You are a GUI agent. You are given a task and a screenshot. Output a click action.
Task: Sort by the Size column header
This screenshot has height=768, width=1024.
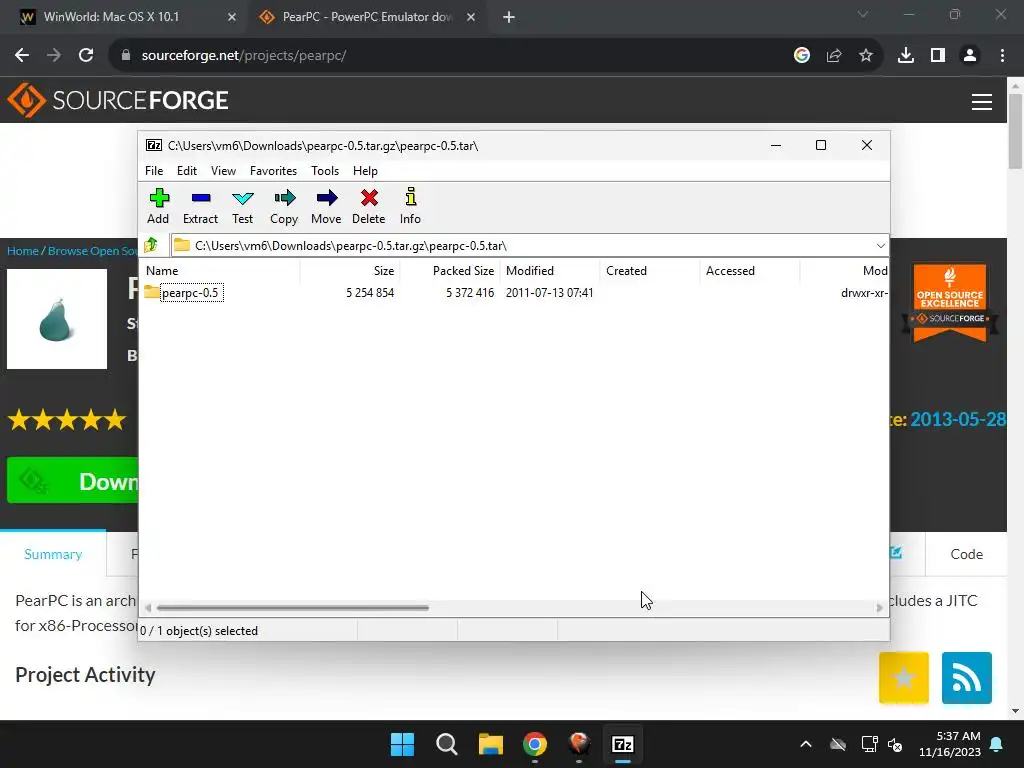[350, 270]
